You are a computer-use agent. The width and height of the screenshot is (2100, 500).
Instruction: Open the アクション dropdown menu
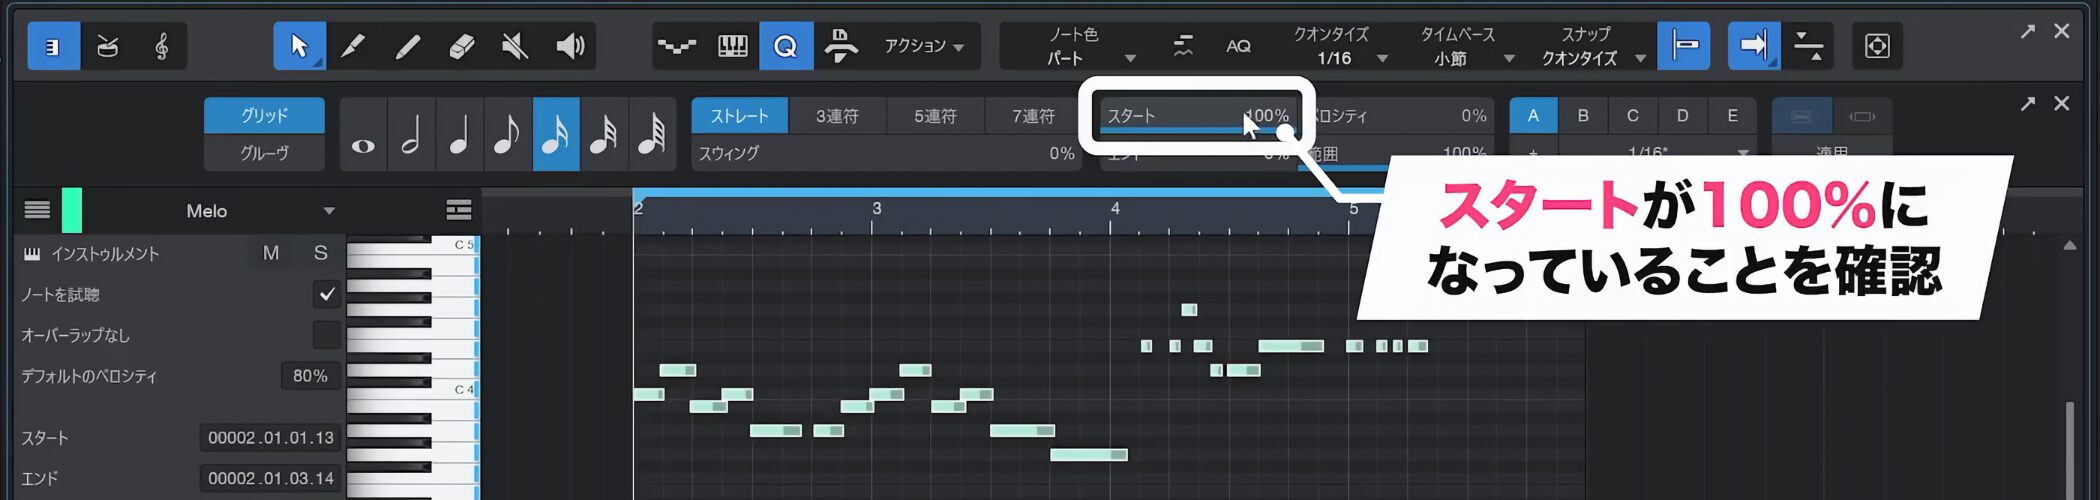[x=924, y=46]
